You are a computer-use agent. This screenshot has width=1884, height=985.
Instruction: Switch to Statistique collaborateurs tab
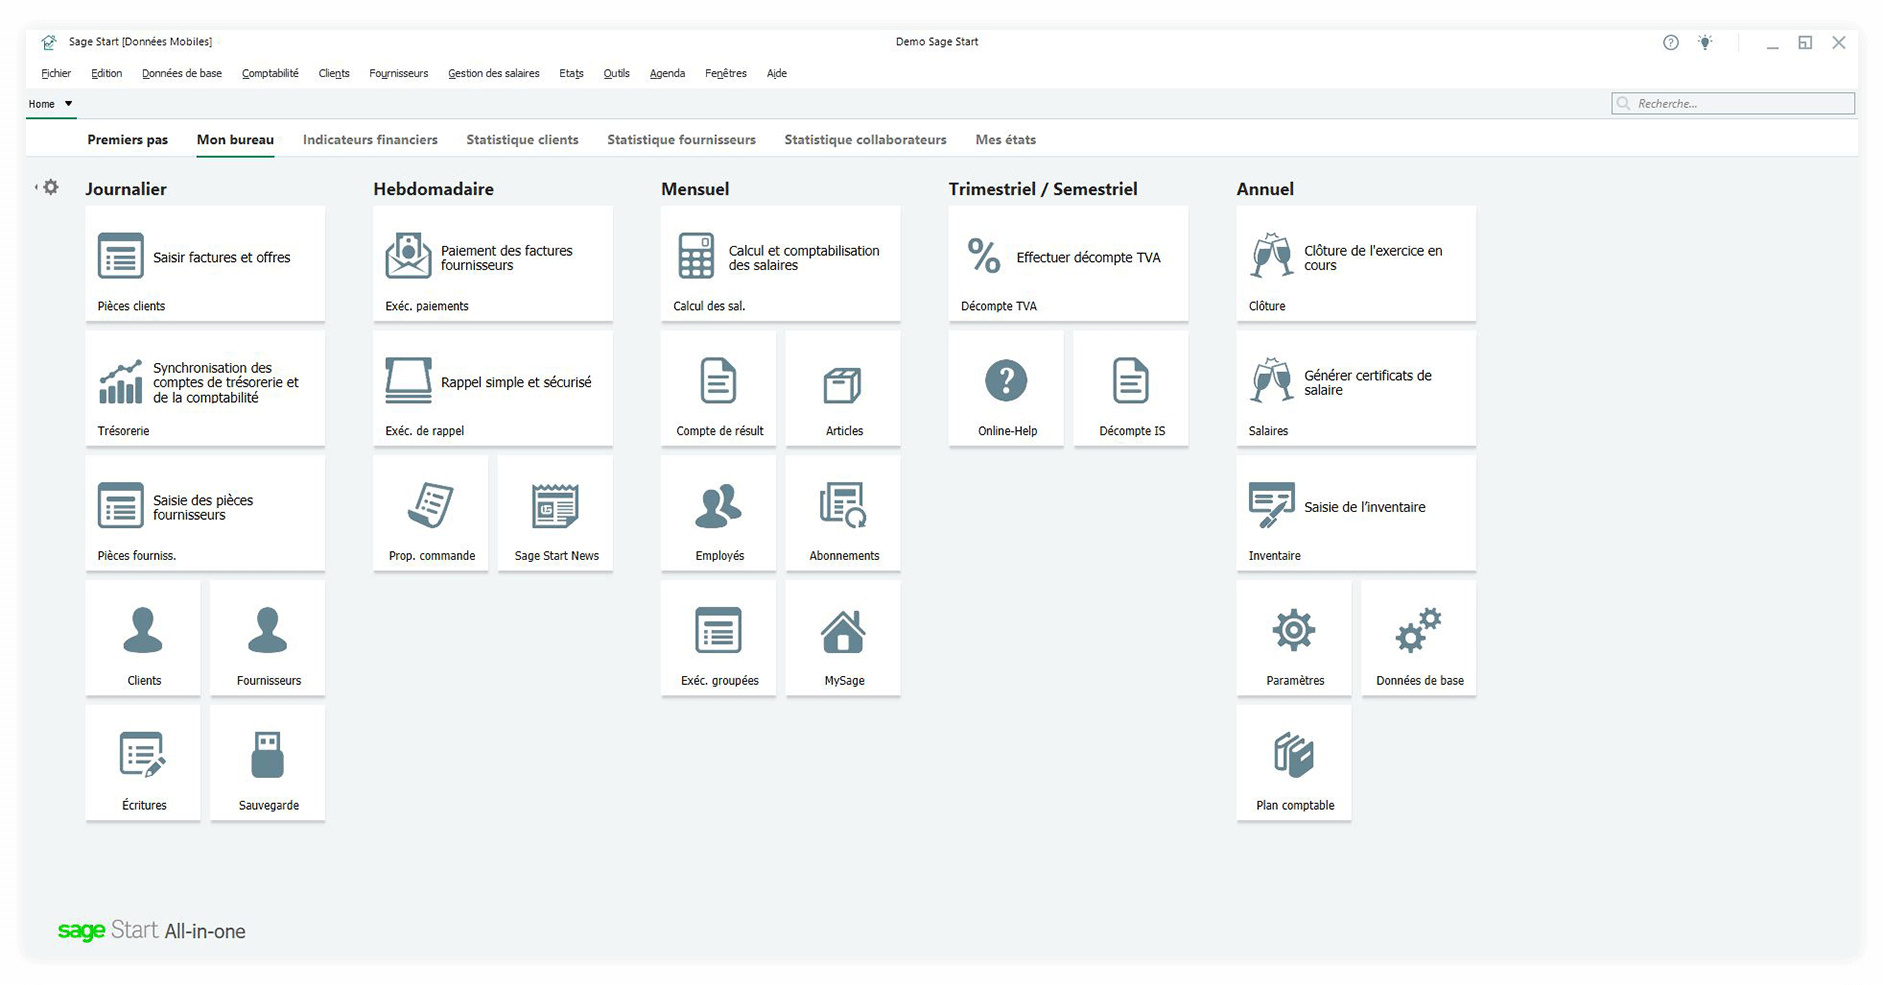(865, 140)
